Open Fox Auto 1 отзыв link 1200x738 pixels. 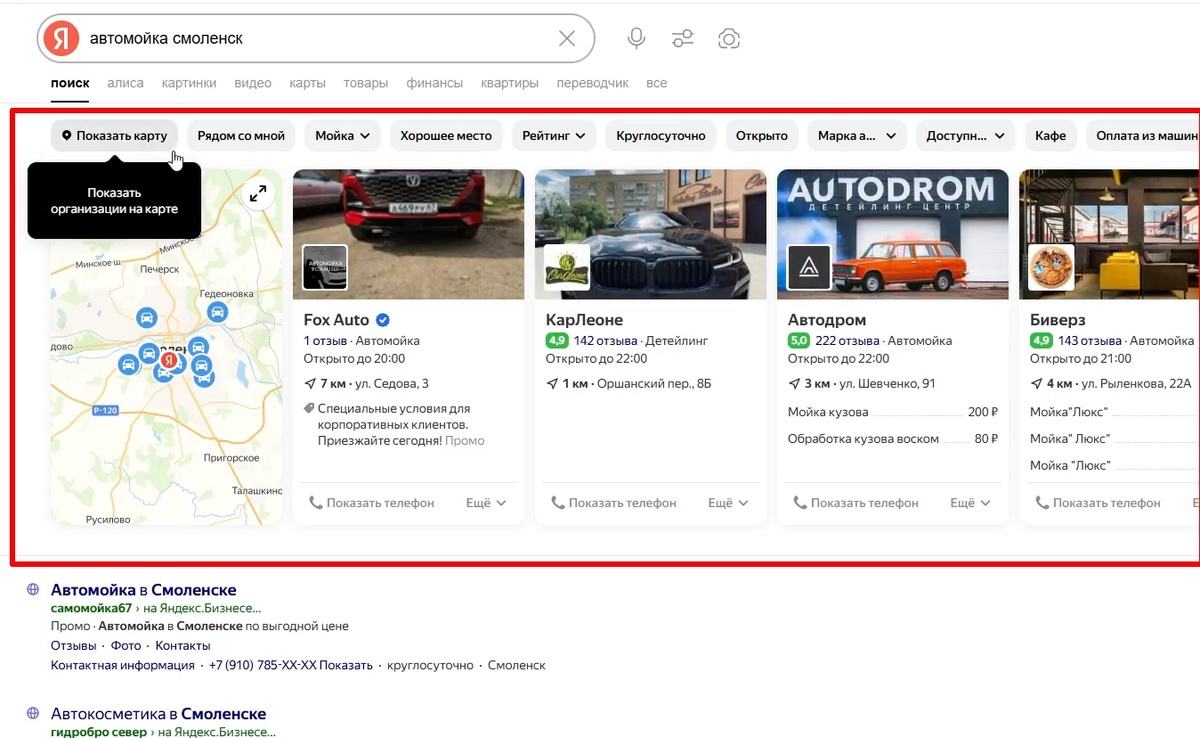point(326,341)
